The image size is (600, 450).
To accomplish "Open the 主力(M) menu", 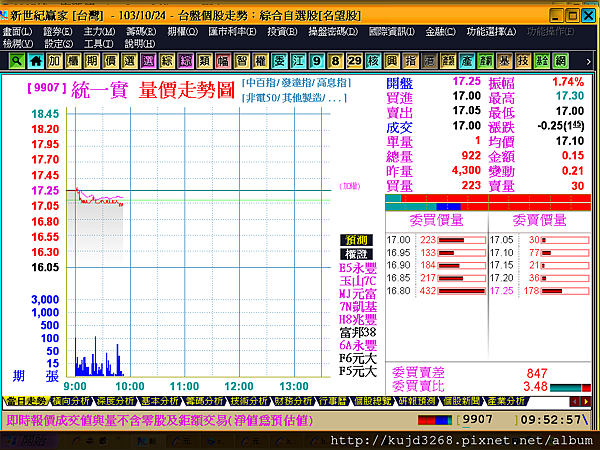I will (99, 32).
